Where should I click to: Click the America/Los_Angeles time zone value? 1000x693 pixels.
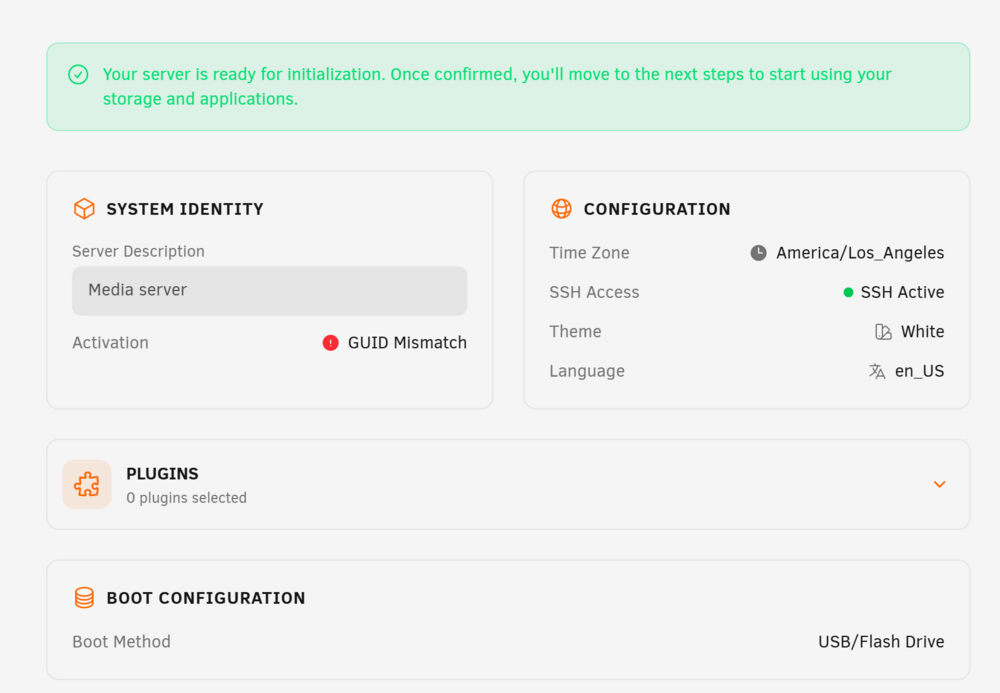coord(860,253)
